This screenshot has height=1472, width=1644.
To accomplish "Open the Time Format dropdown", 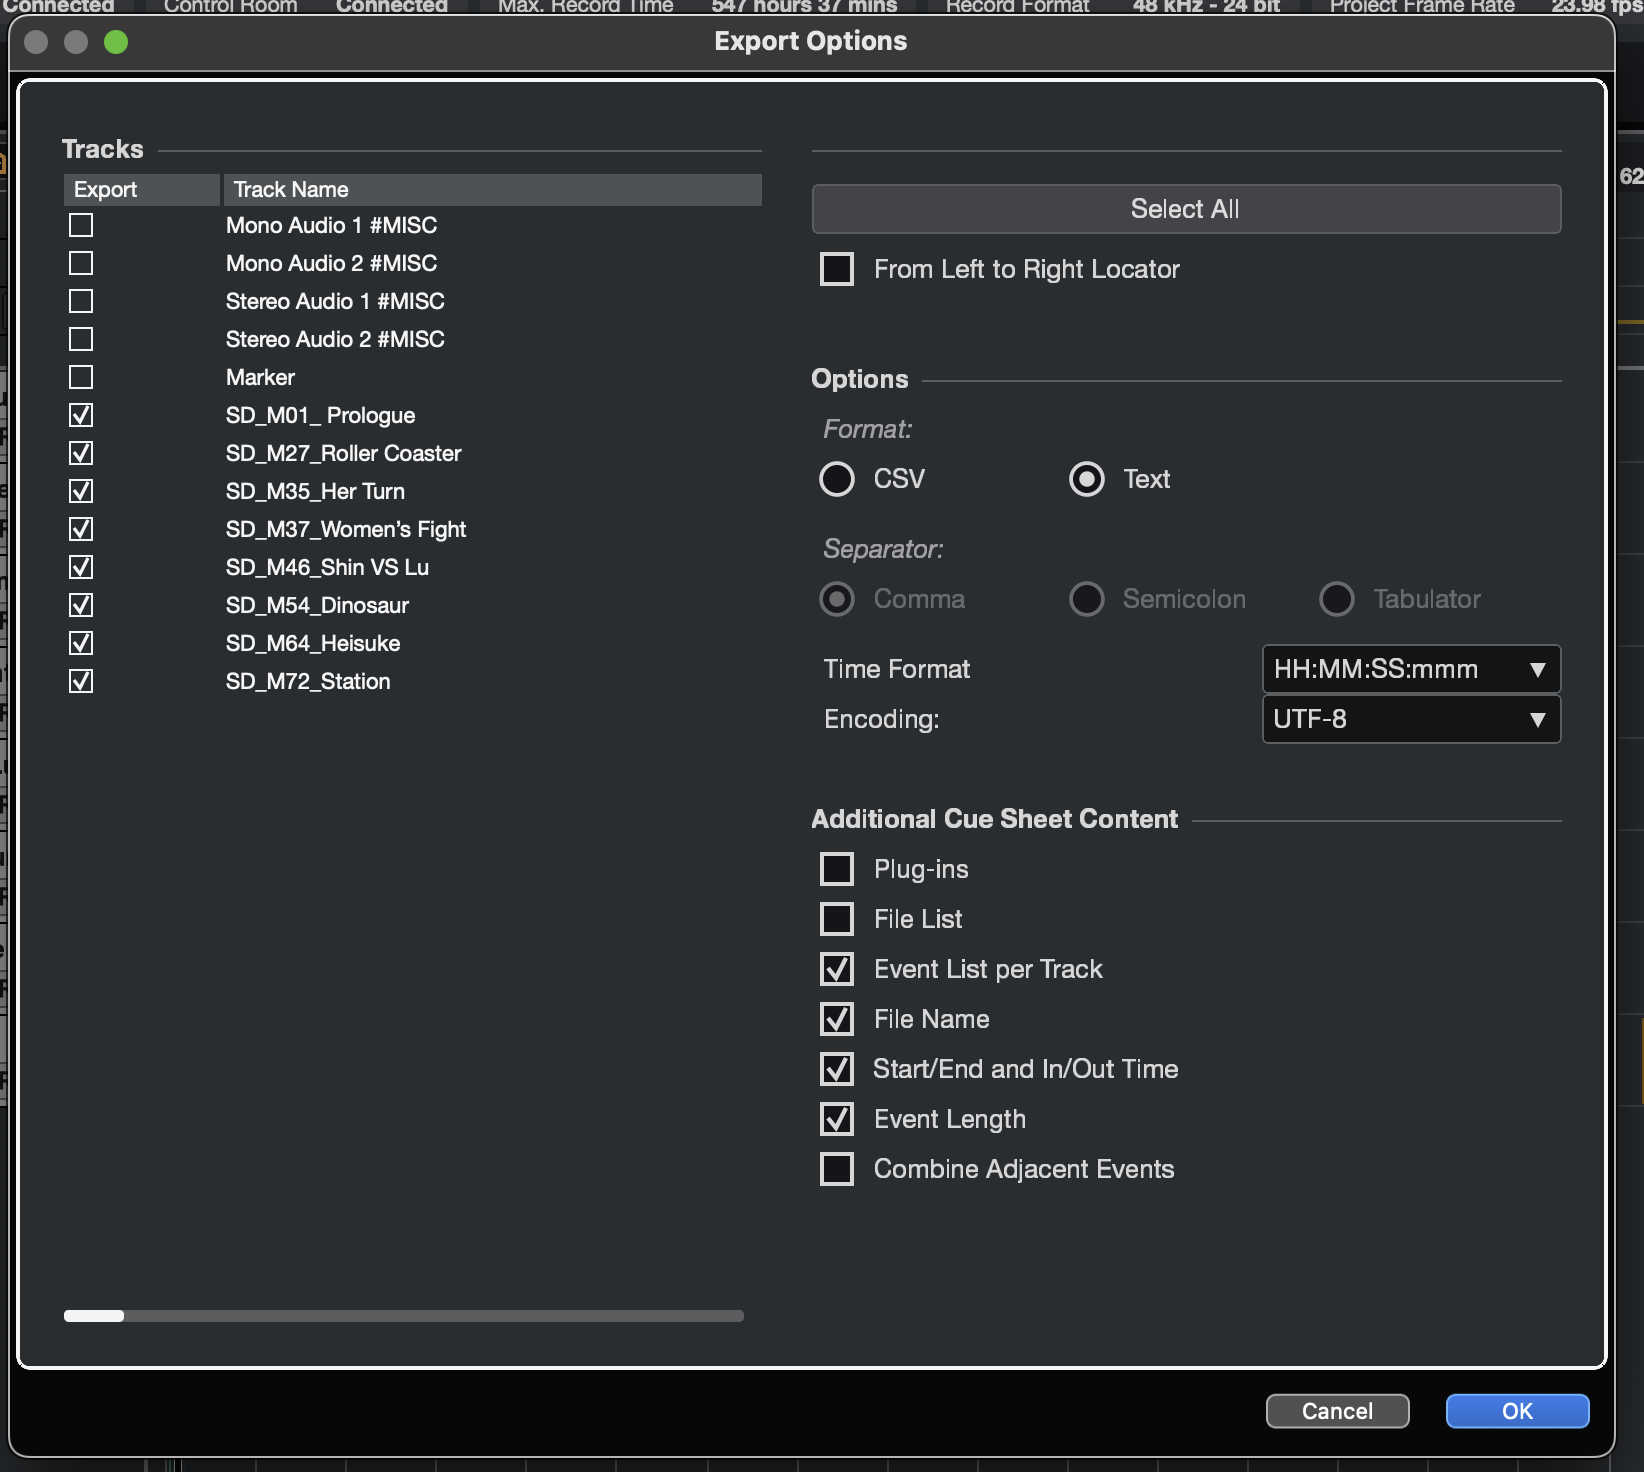I will coord(1411,669).
